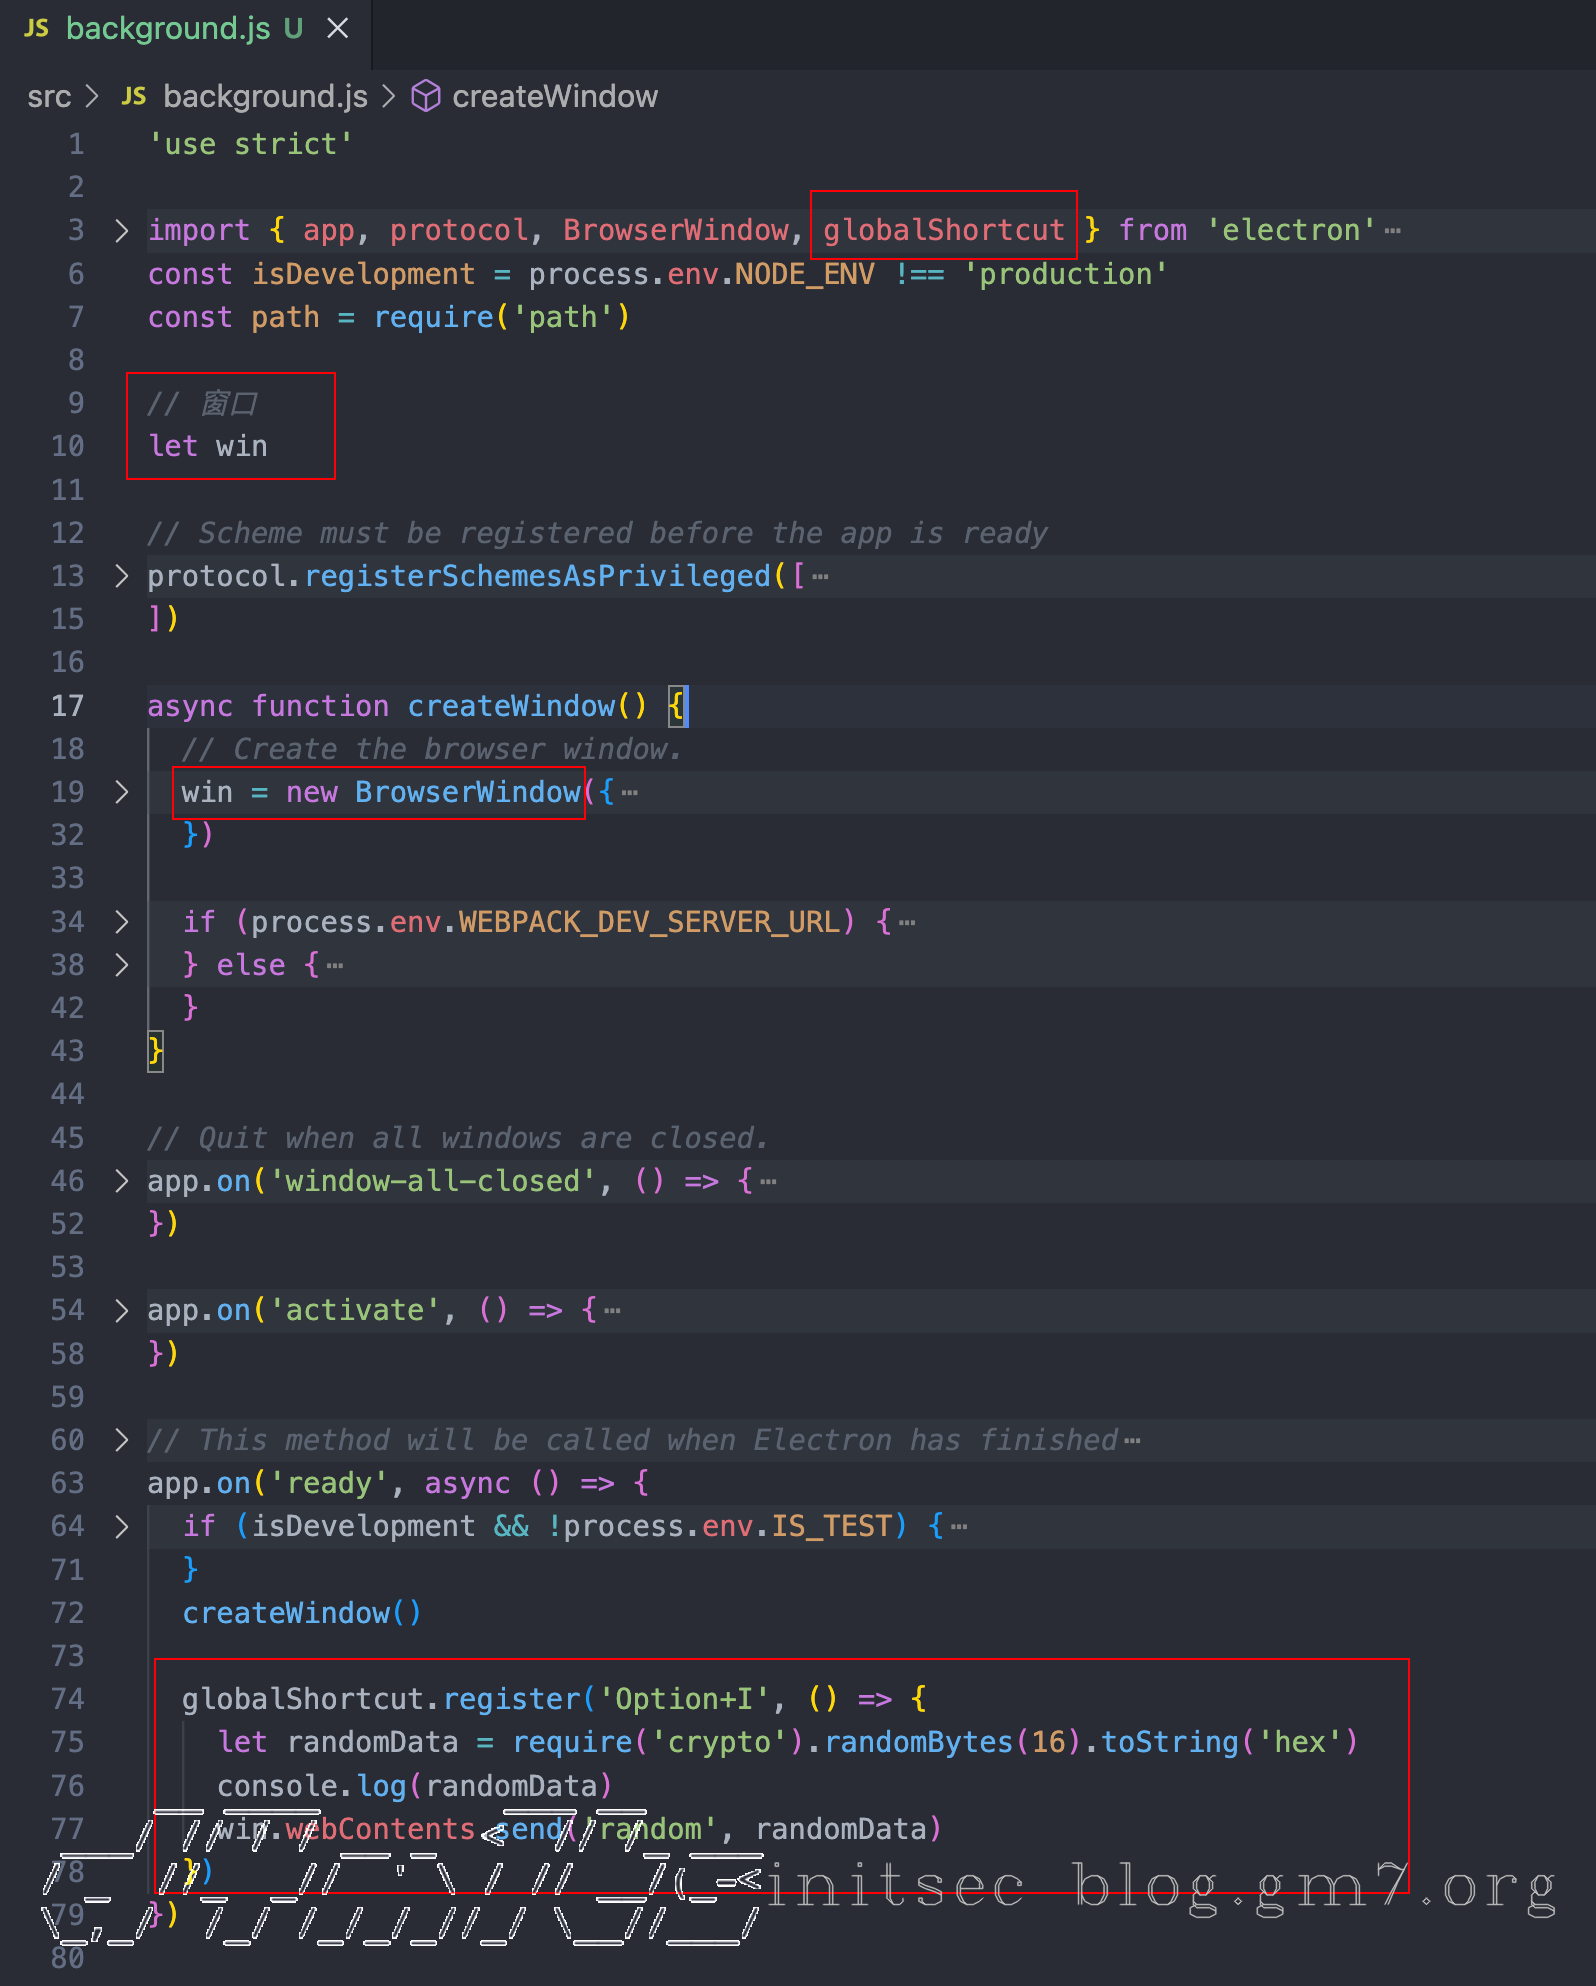Expand the window-all-closed handler

pos(121,1181)
